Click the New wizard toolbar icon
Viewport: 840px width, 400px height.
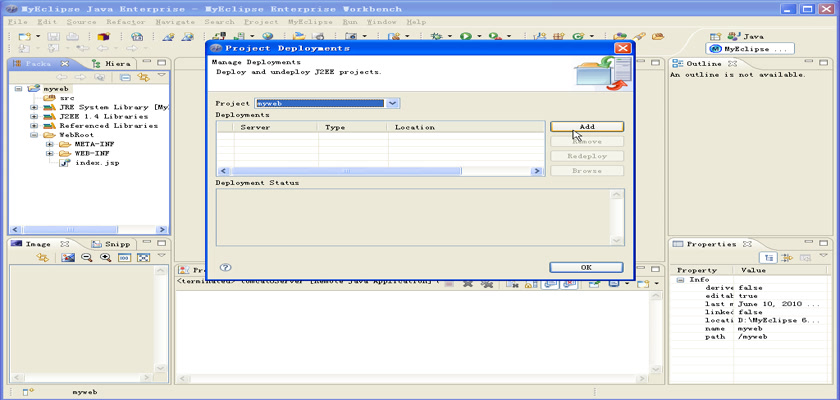(x=24, y=36)
